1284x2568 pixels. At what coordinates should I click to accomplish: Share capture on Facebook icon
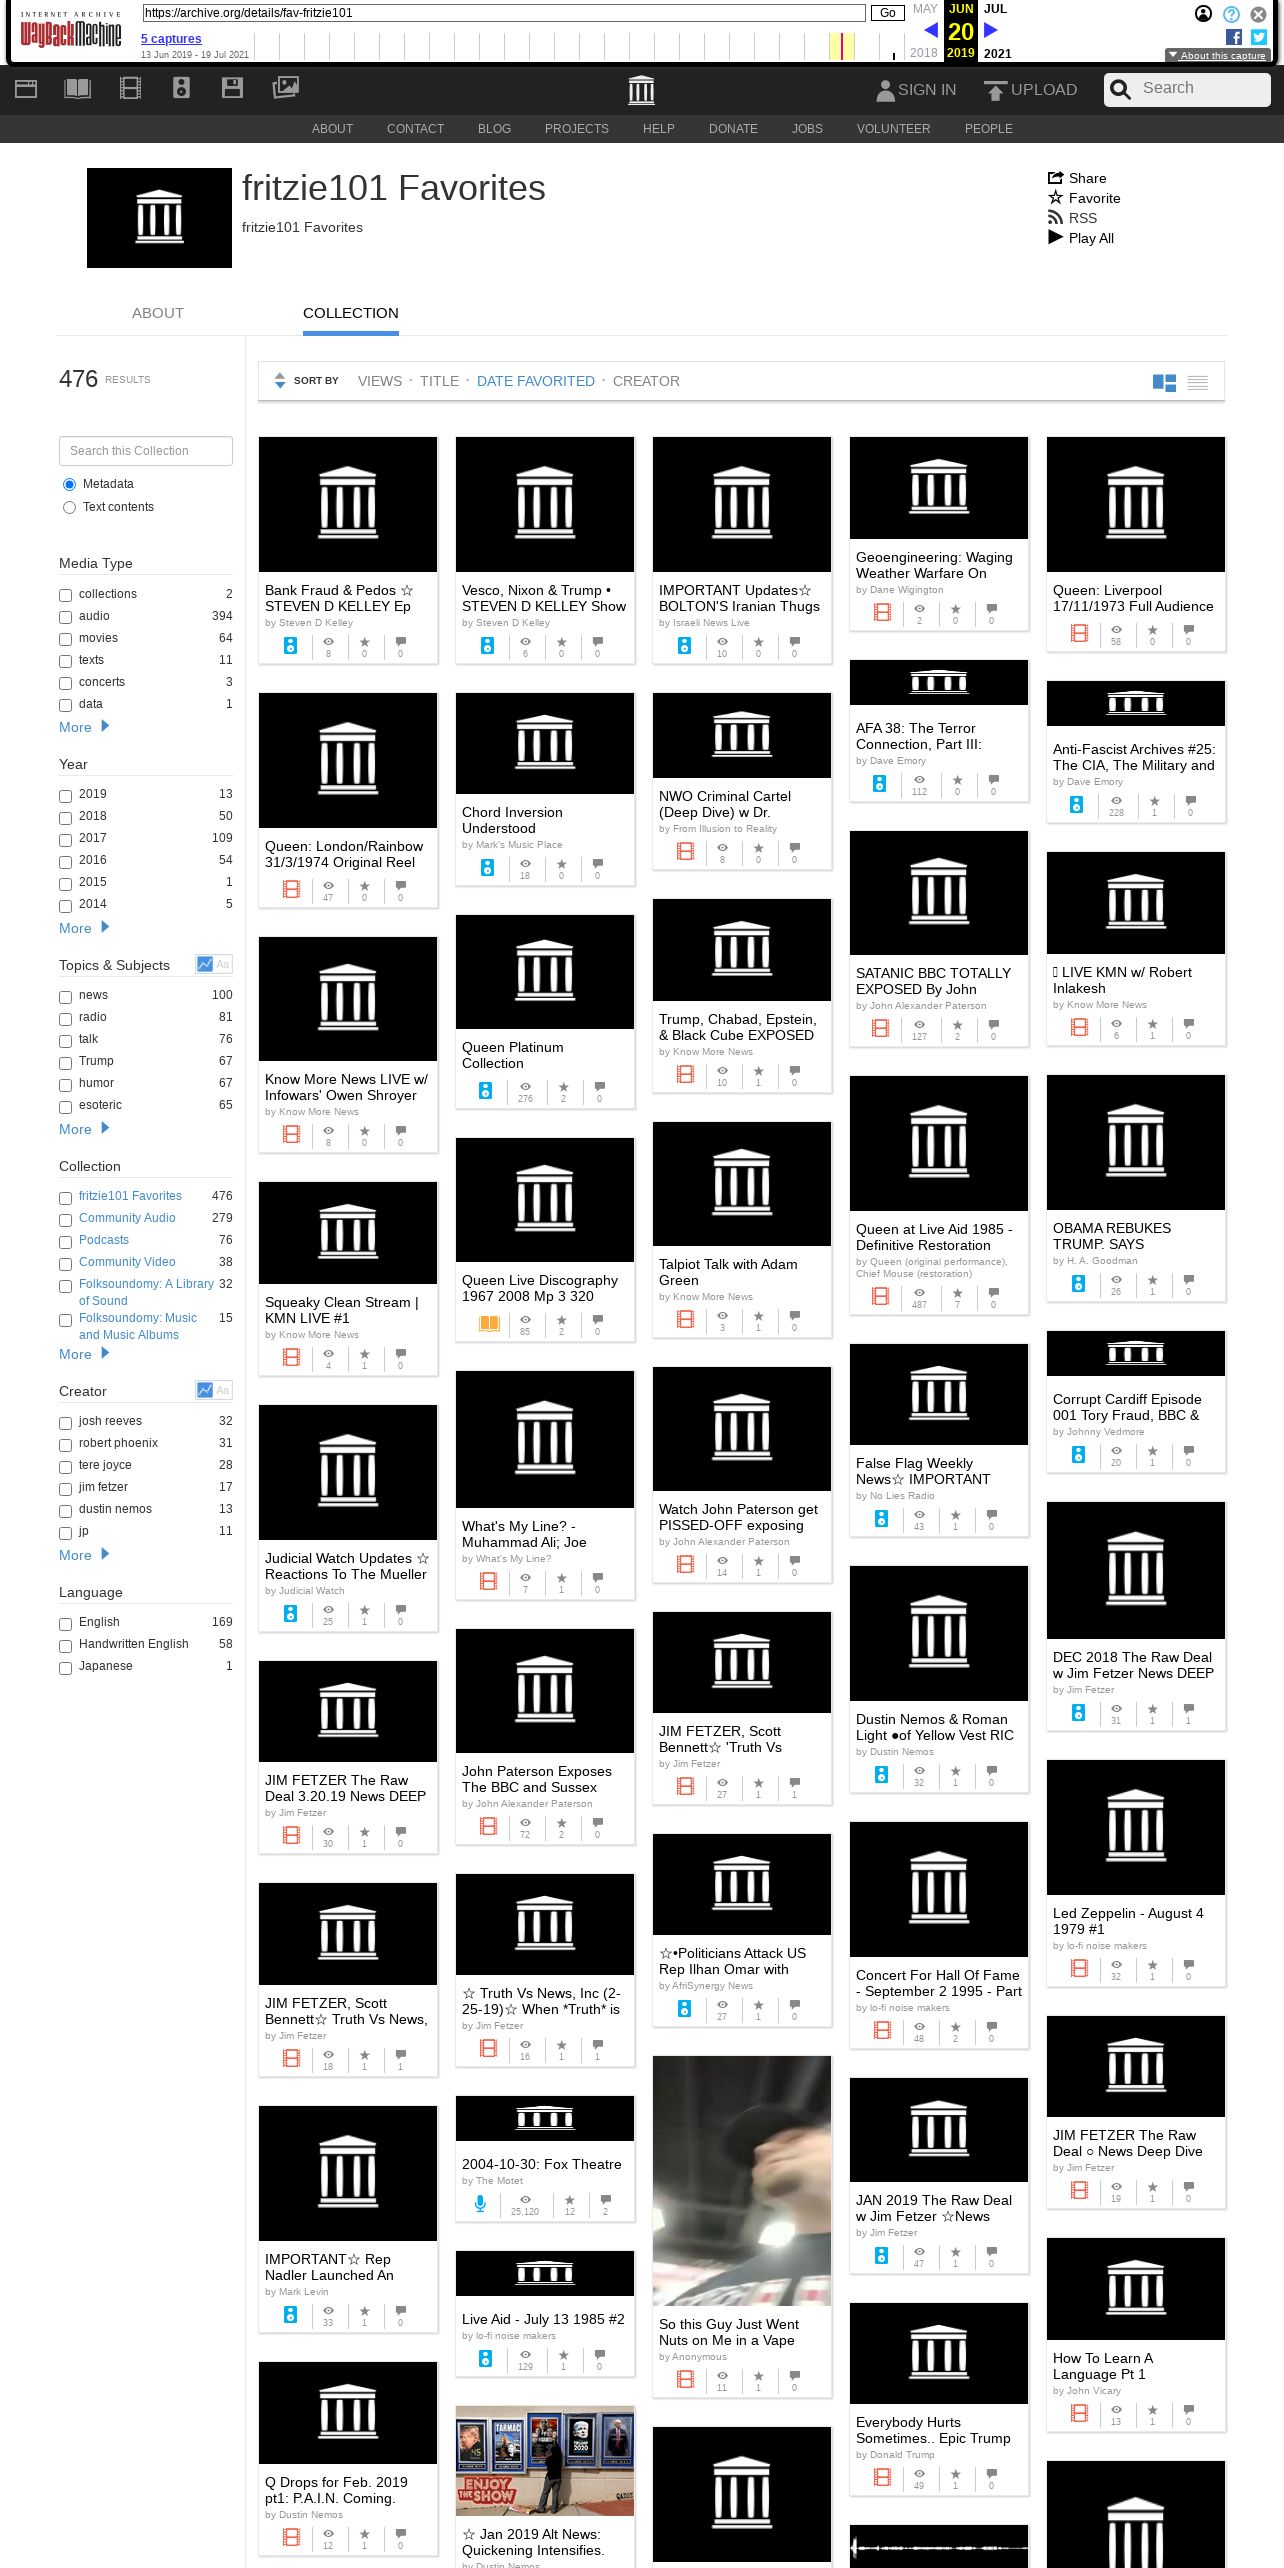click(1234, 37)
